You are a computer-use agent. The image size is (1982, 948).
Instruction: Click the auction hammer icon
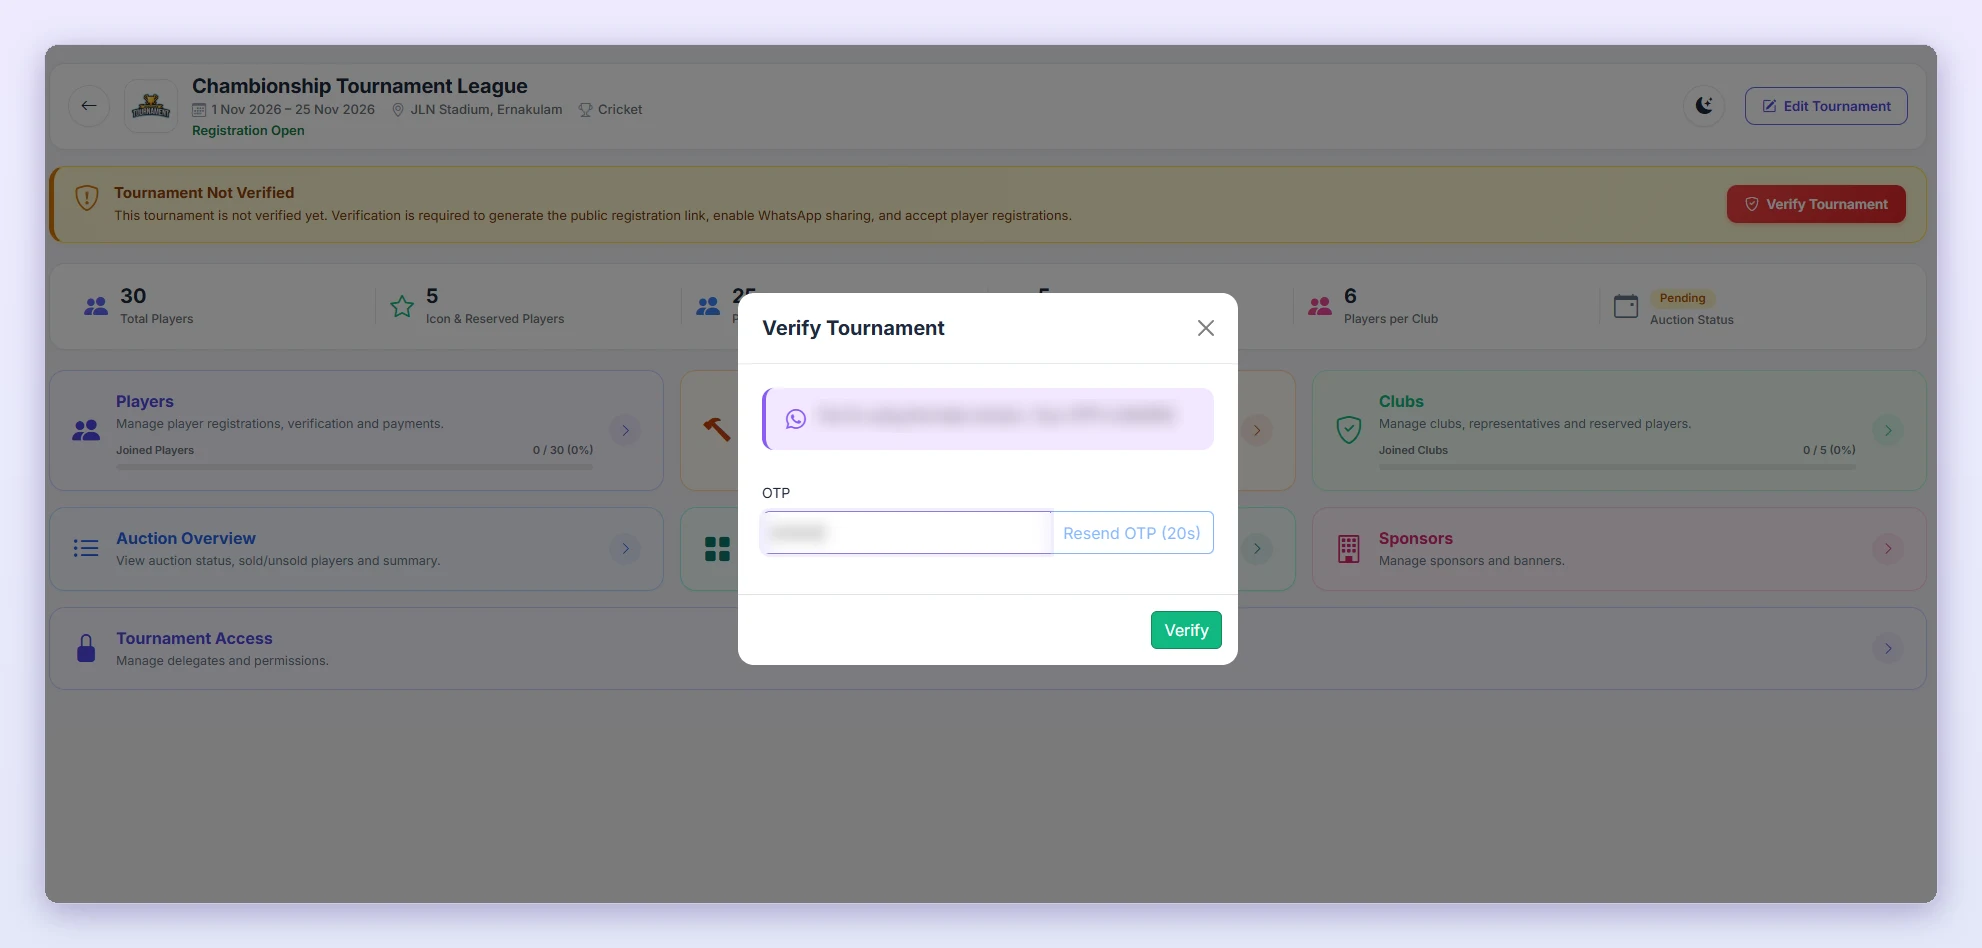tap(716, 429)
